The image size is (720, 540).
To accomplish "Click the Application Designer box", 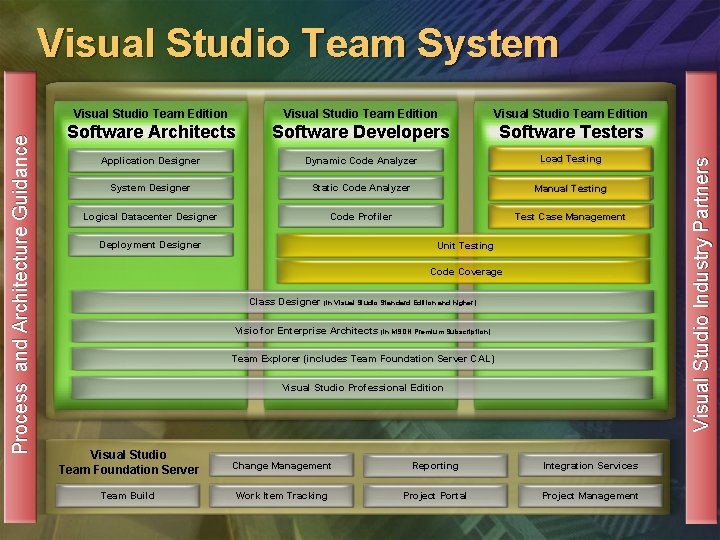I will pyautogui.click(x=151, y=161).
